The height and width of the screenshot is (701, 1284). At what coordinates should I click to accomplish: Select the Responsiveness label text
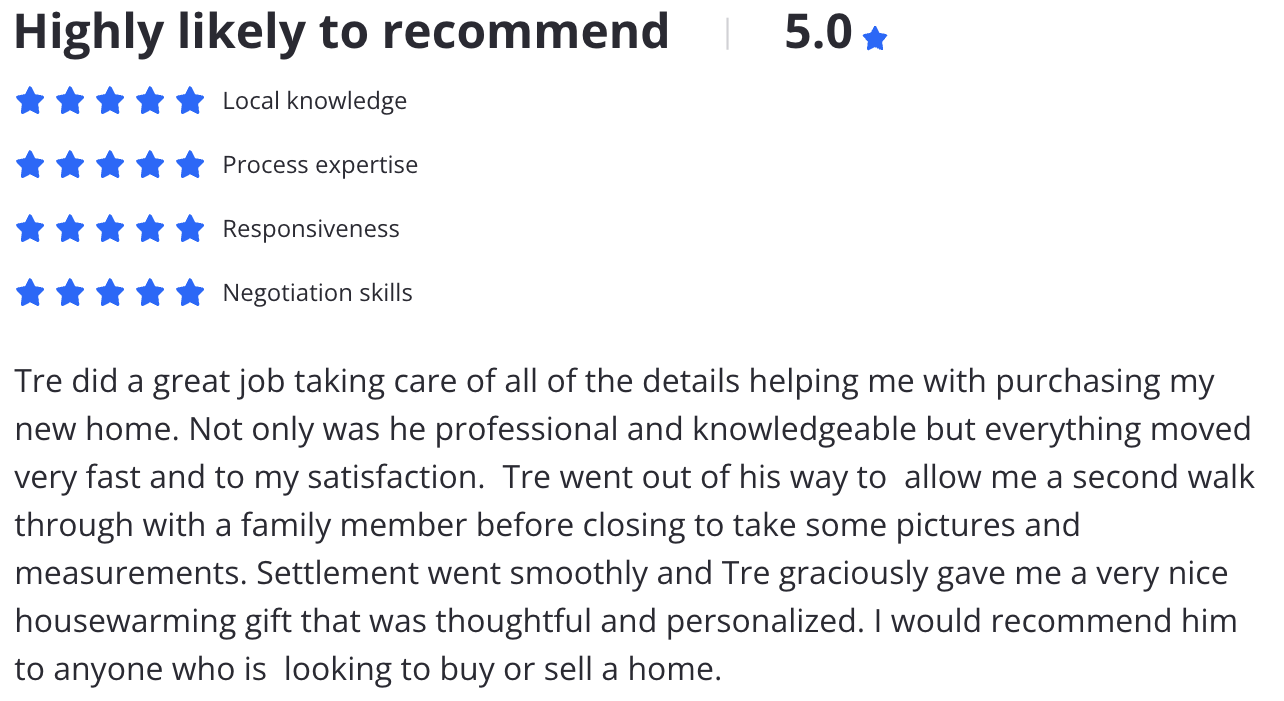pos(311,229)
